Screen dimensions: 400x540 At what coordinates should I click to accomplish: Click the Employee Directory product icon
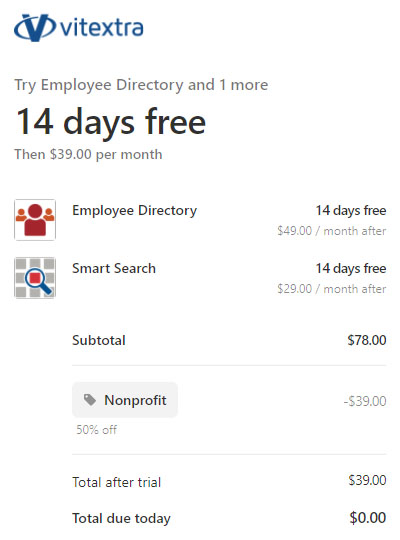[35, 220]
